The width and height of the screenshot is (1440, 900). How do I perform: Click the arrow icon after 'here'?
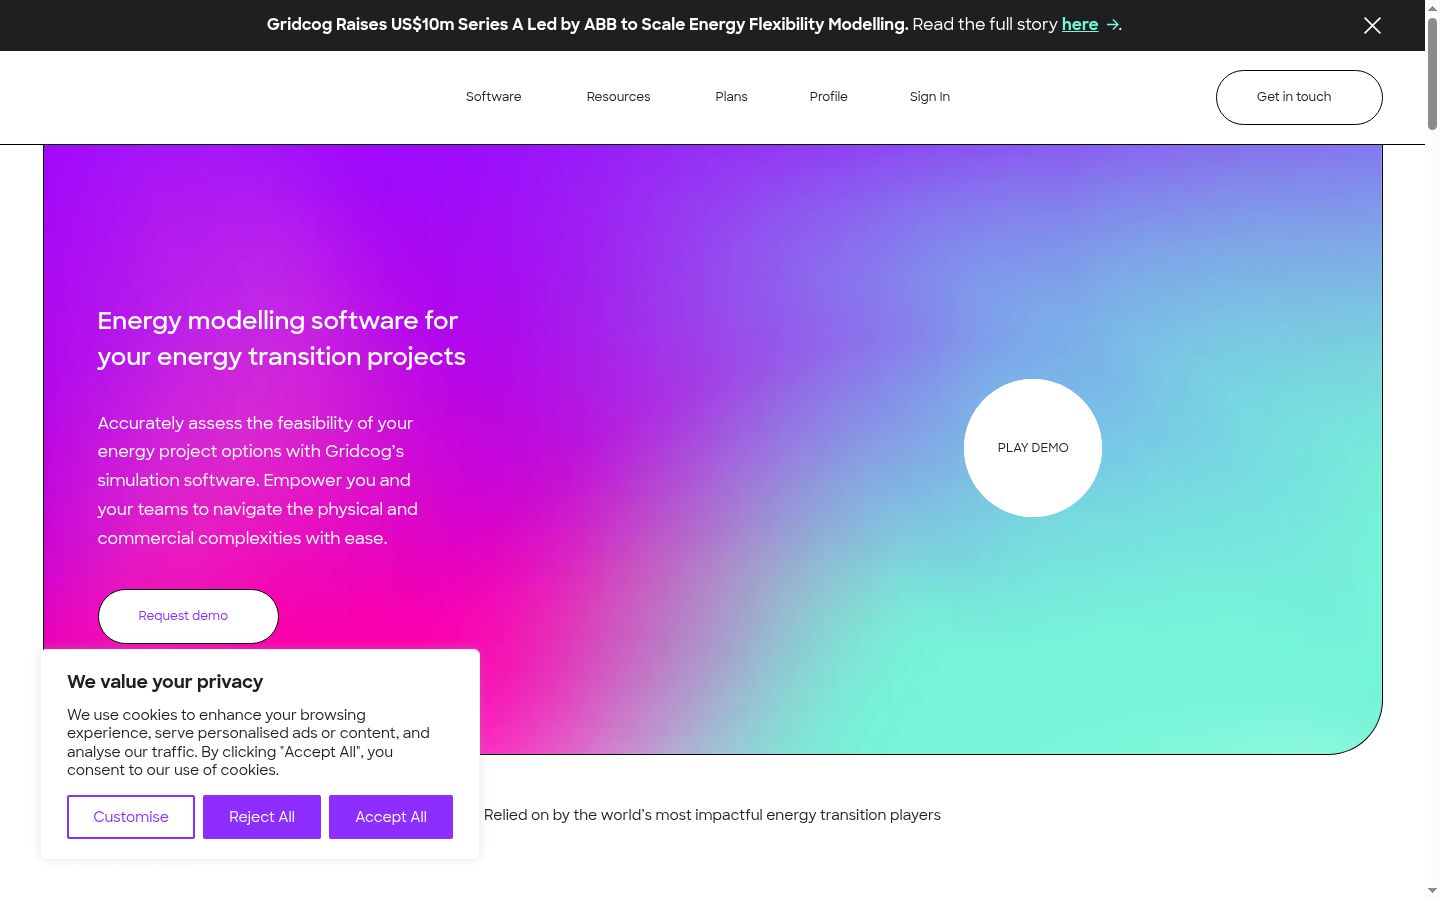1112,25
